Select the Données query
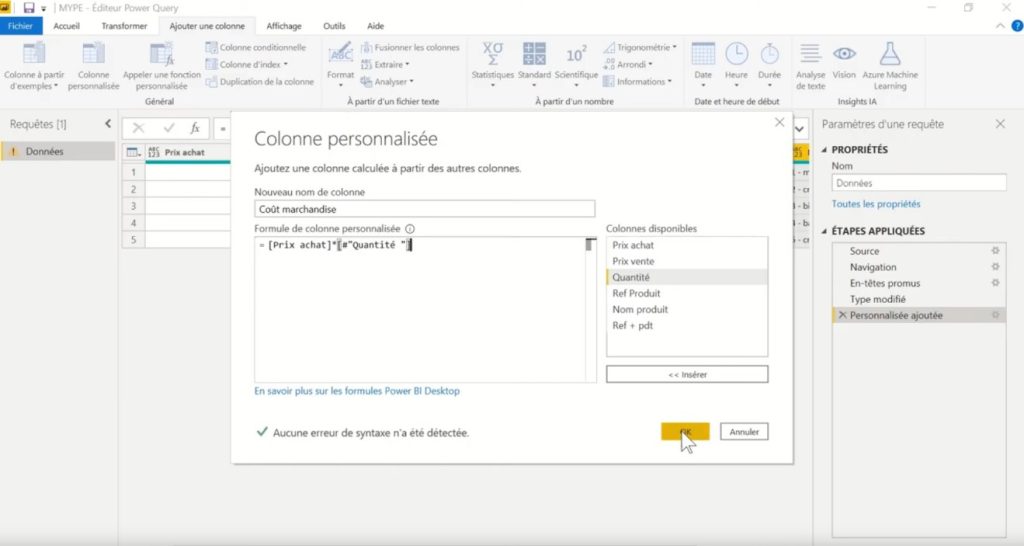 (57, 152)
